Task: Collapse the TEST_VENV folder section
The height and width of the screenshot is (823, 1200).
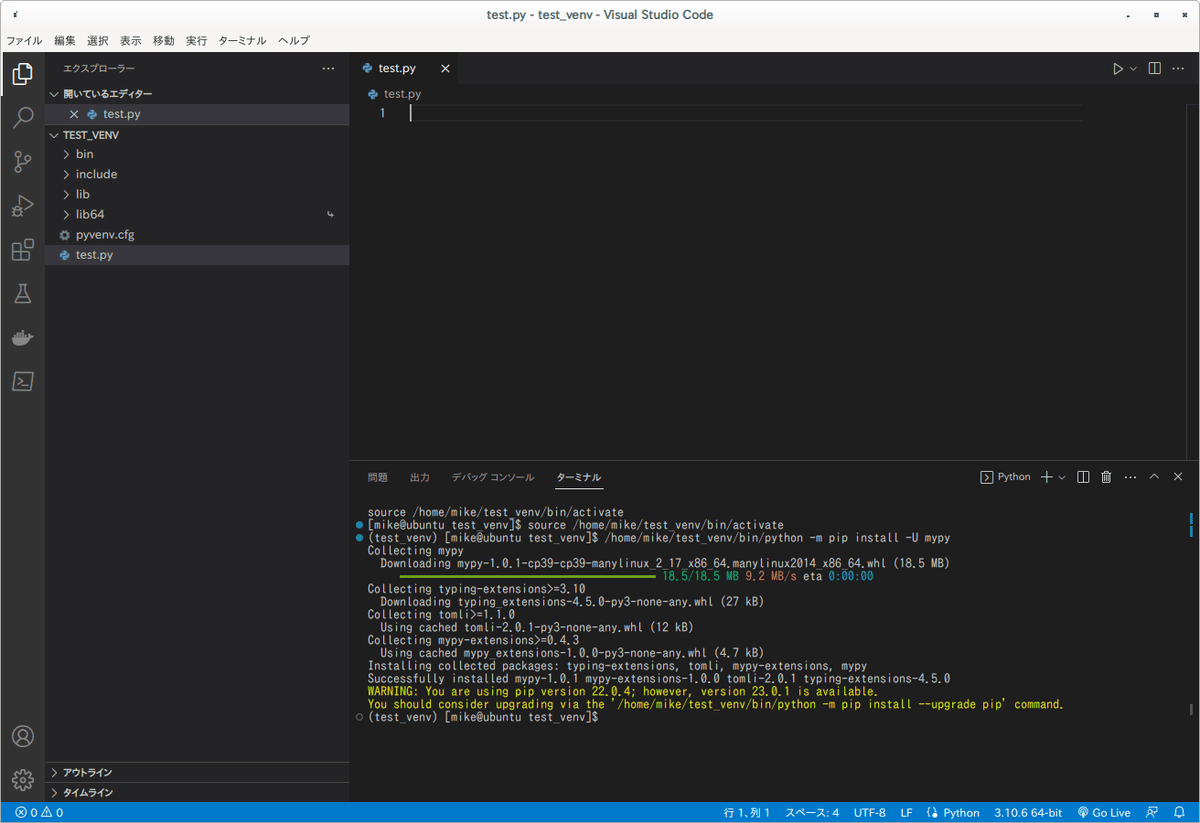Action: 197,134
